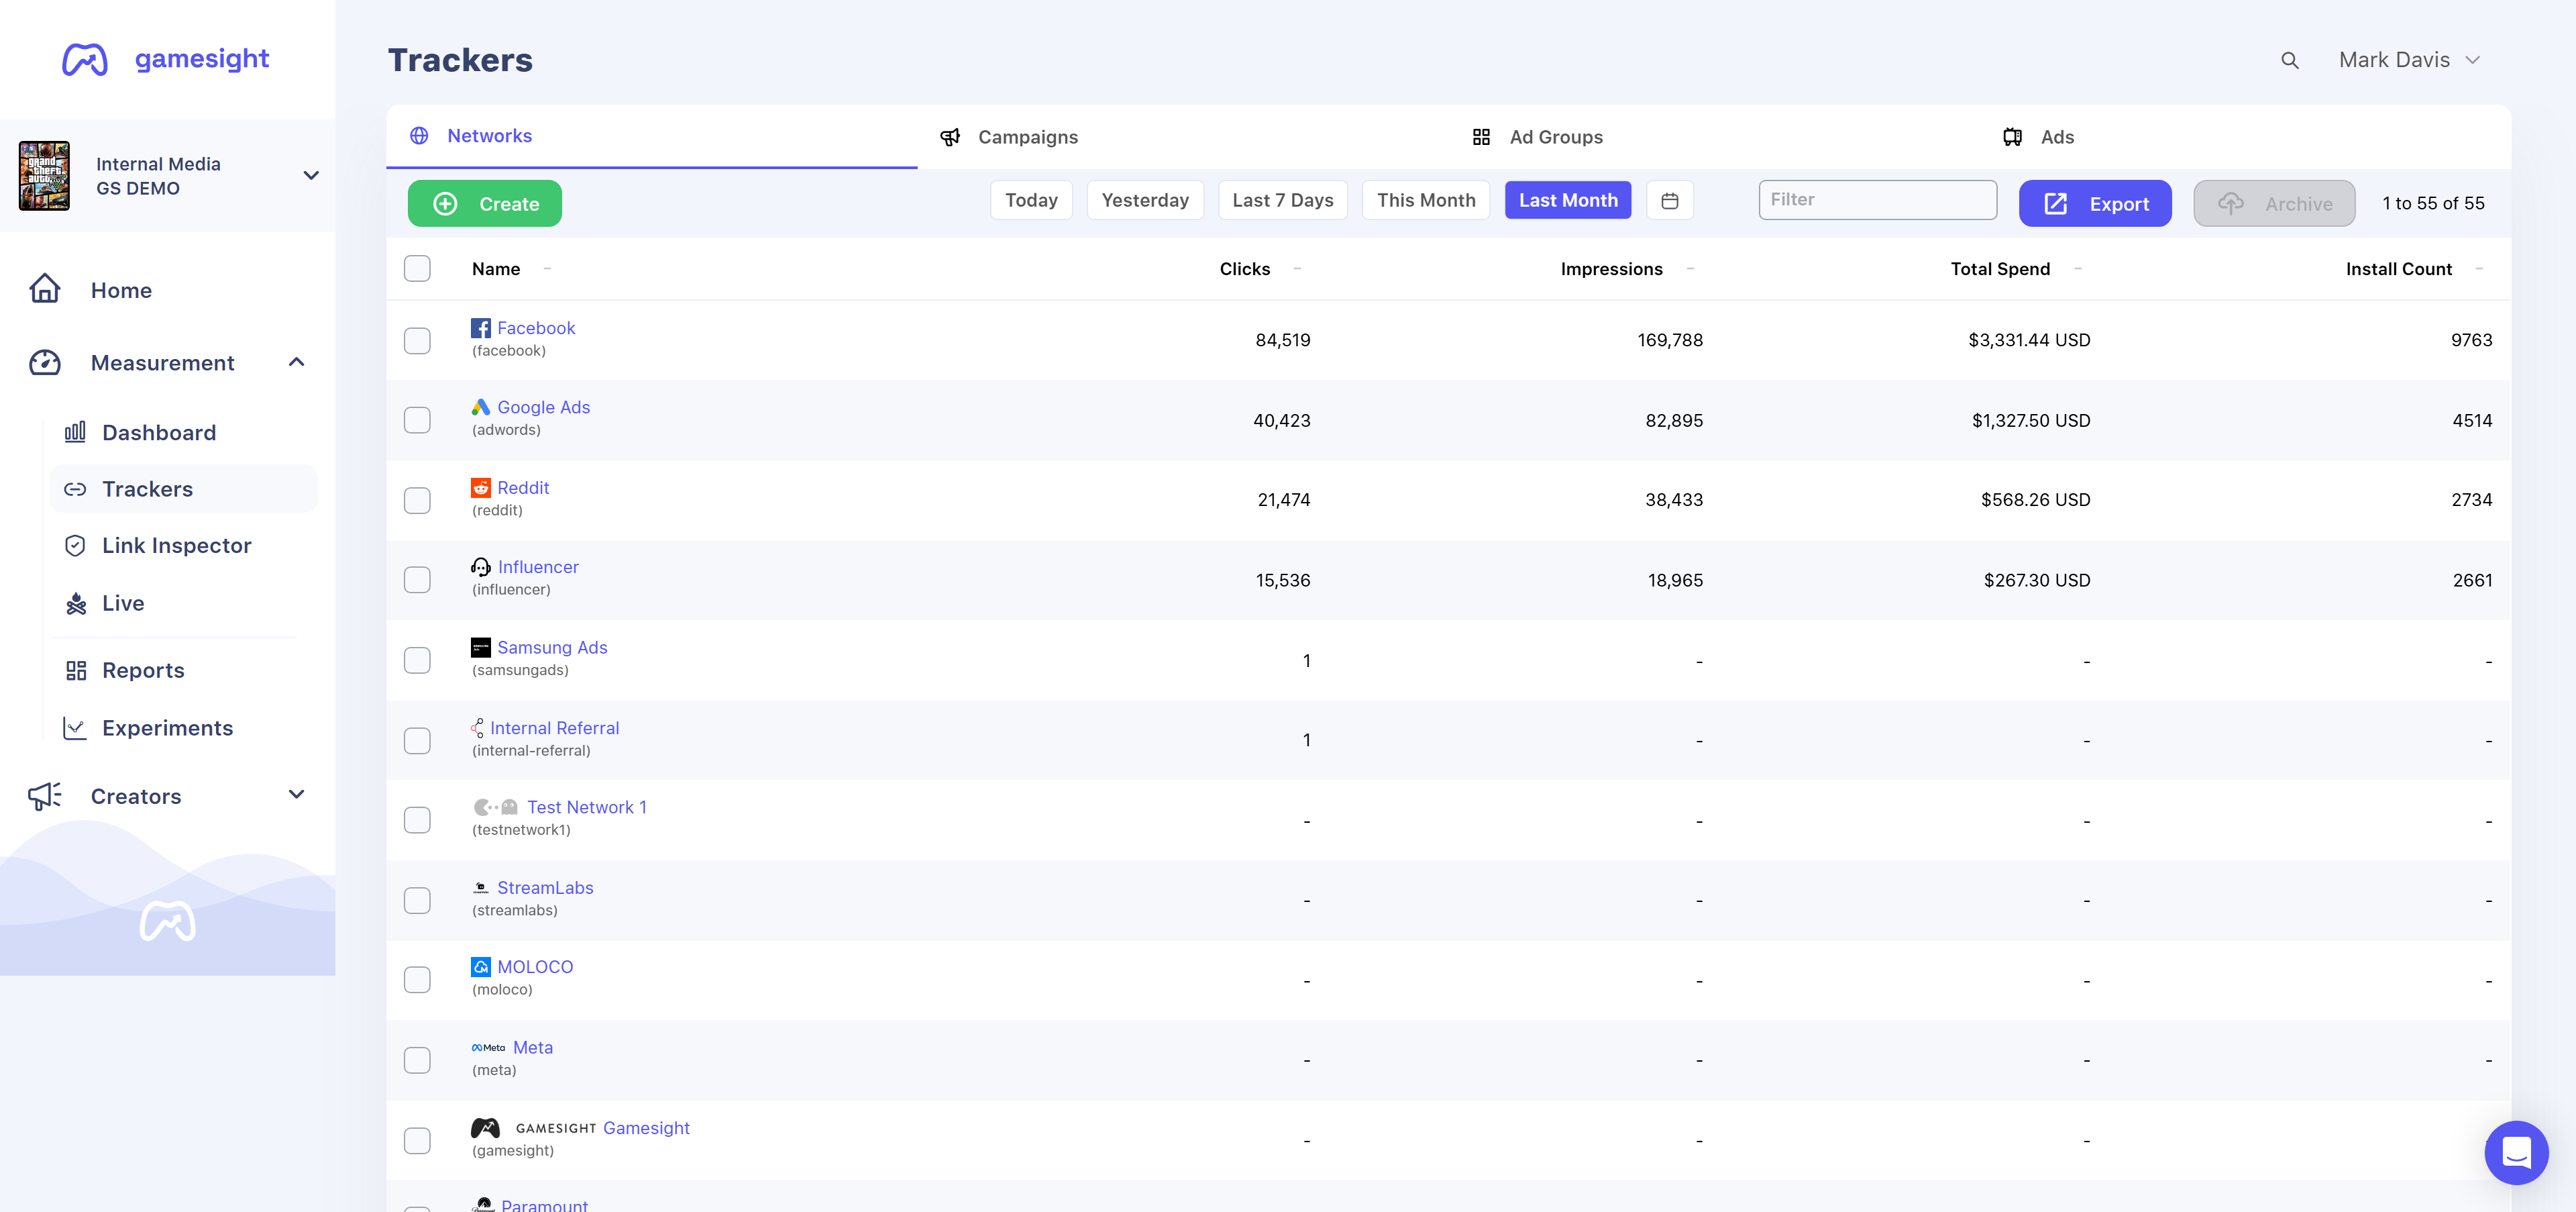Screen dimensions: 2576x1212
Task: Toggle the select-all header checkbox
Action: click(x=417, y=269)
